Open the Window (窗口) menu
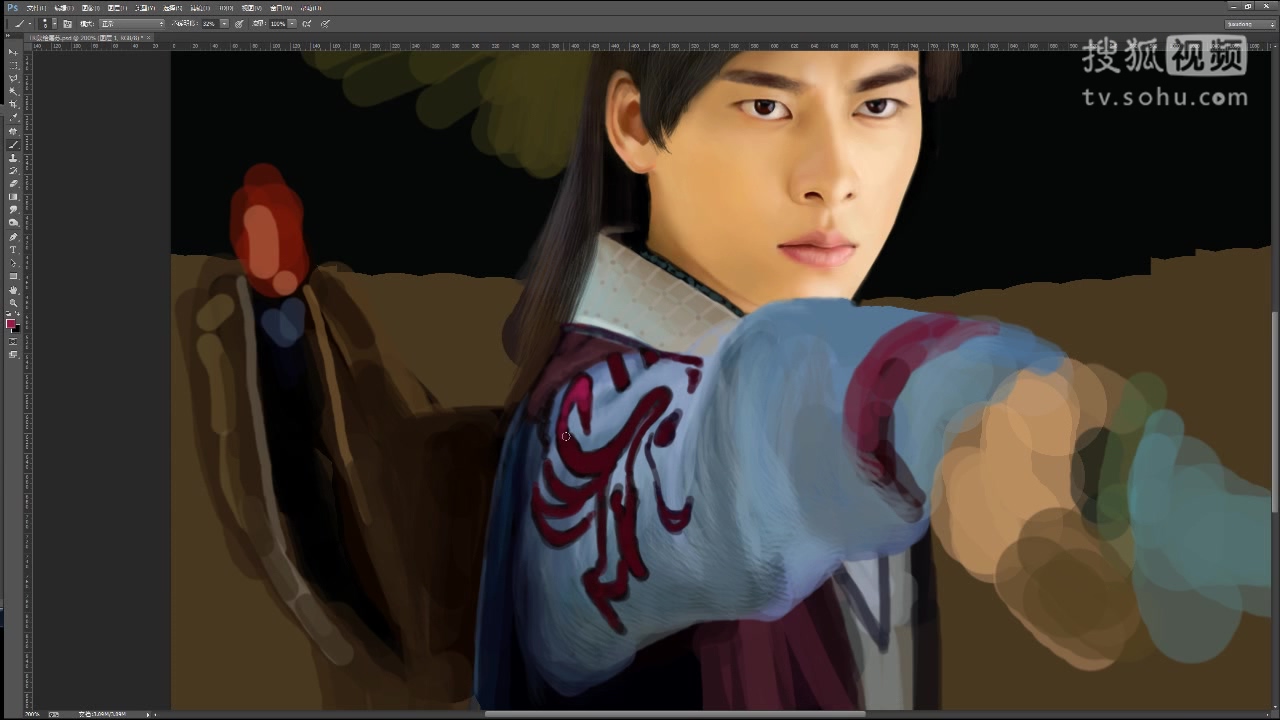 pos(253,8)
